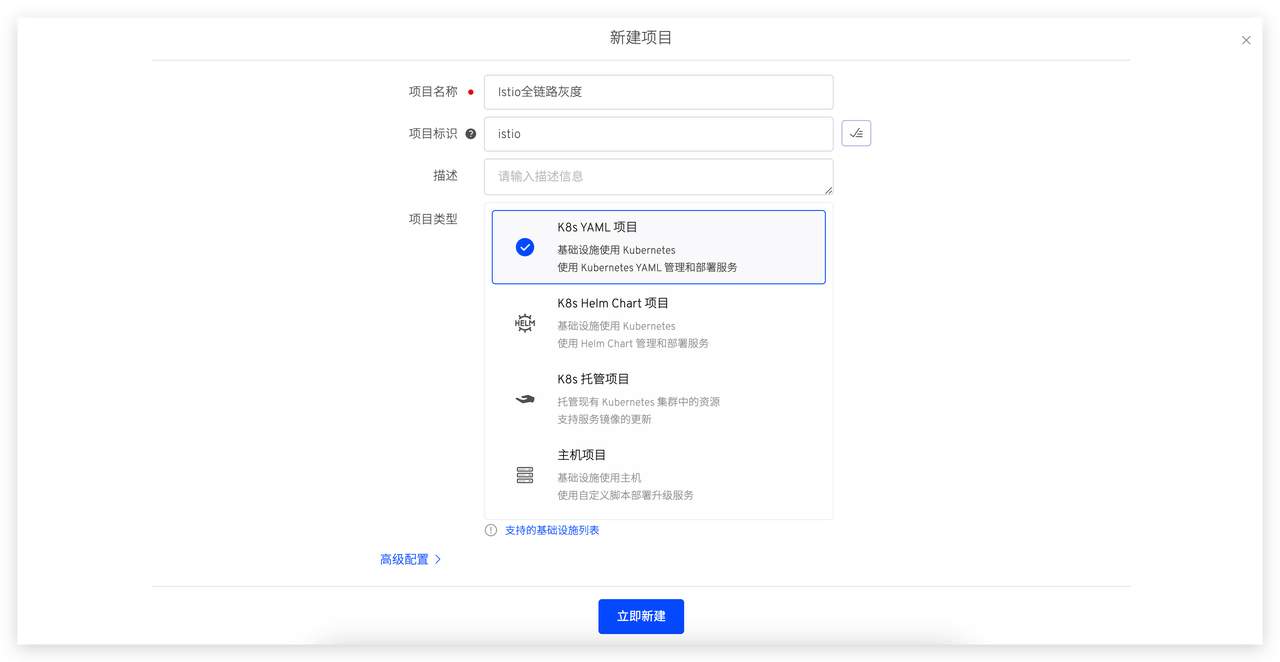Expand the 高级配置 section
Image resolution: width=1280 pixels, height=662 pixels.
404,559
